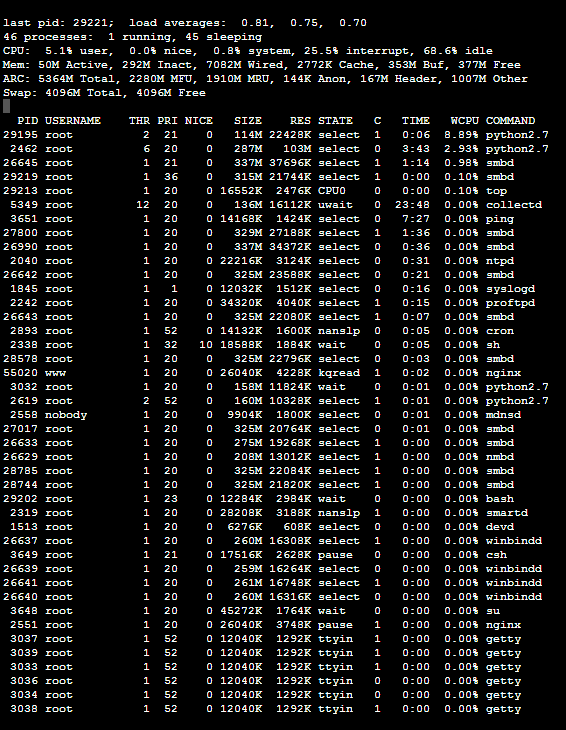
Task: Click the 'uwait' state entry
Action: pos(335,205)
